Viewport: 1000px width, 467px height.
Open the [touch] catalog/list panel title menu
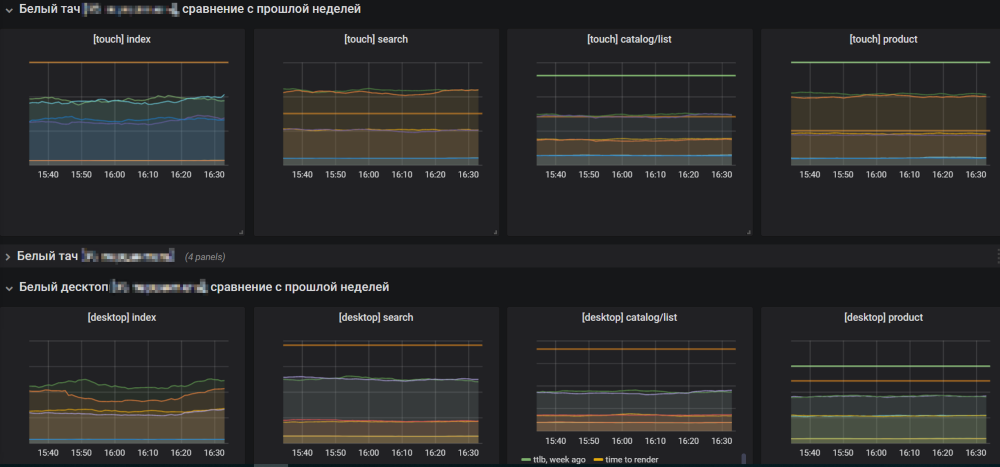(x=630, y=39)
